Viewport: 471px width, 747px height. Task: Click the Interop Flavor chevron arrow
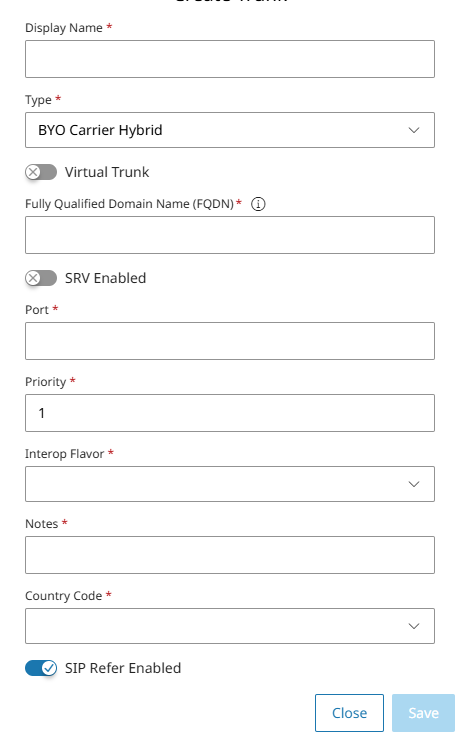pos(414,484)
